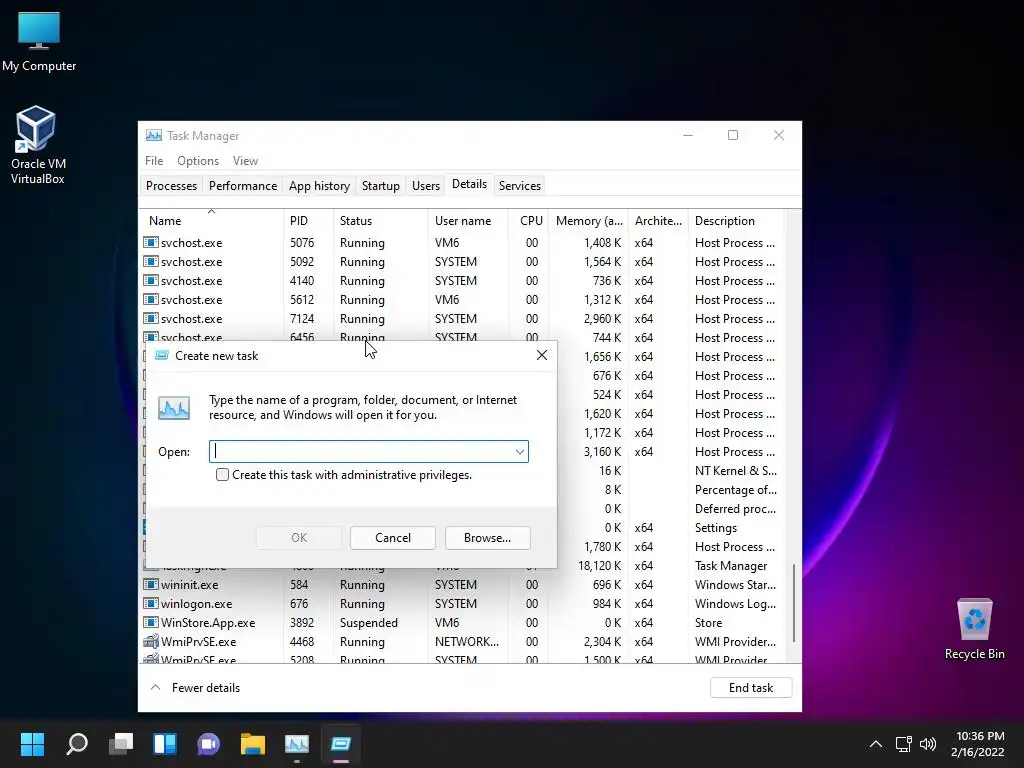Switch to the Processes tab

(x=171, y=185)
